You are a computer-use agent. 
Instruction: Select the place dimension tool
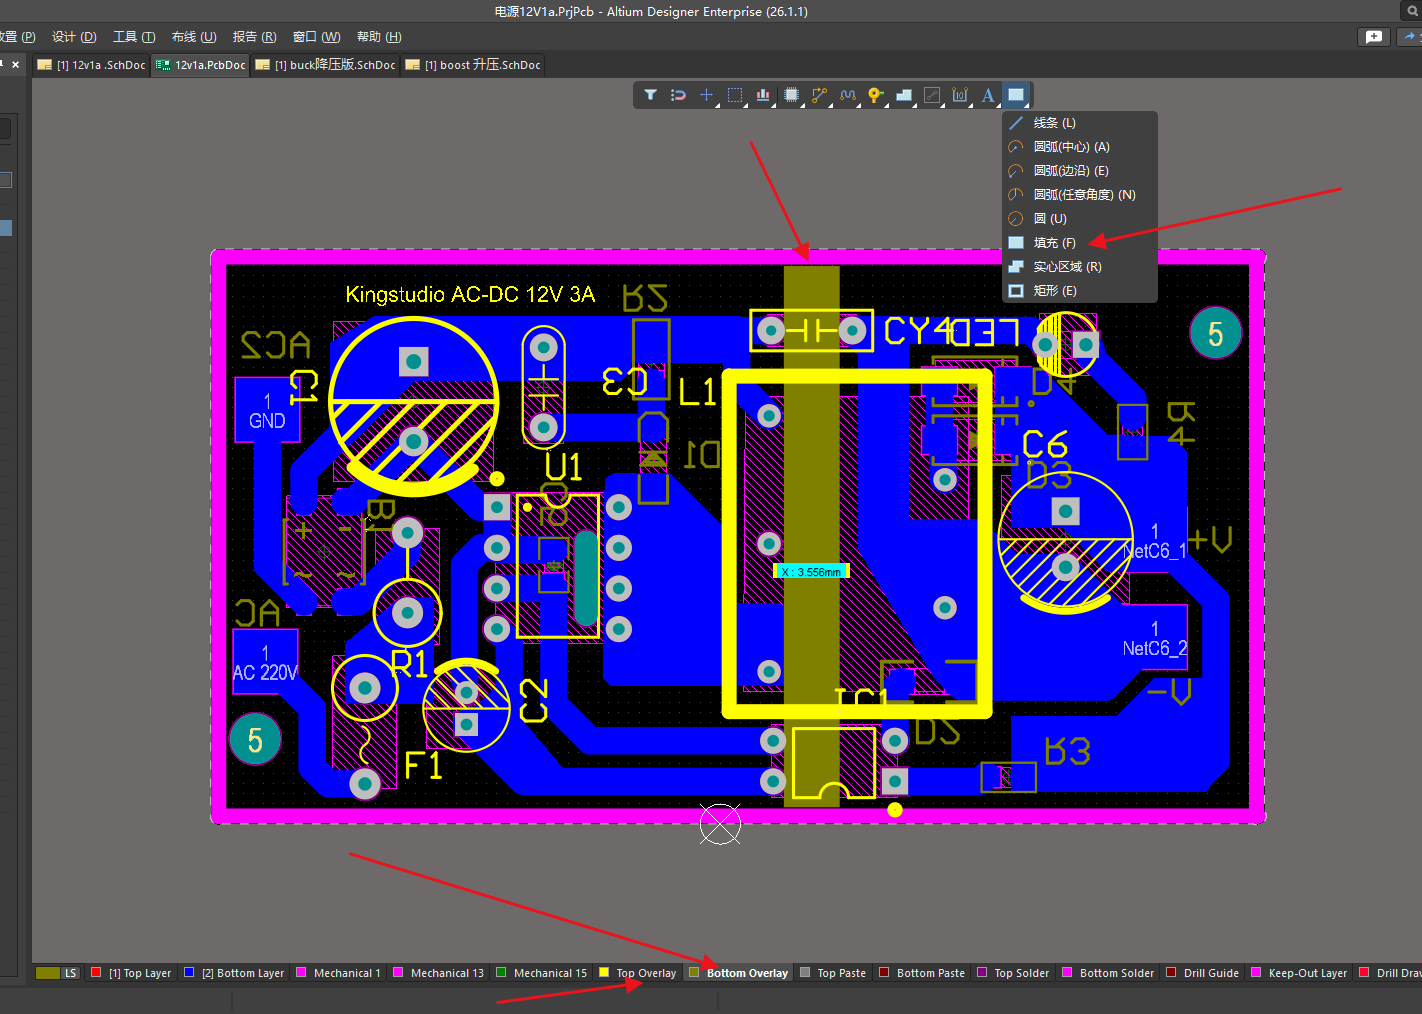pyautogui.click(x=960, y=95)
